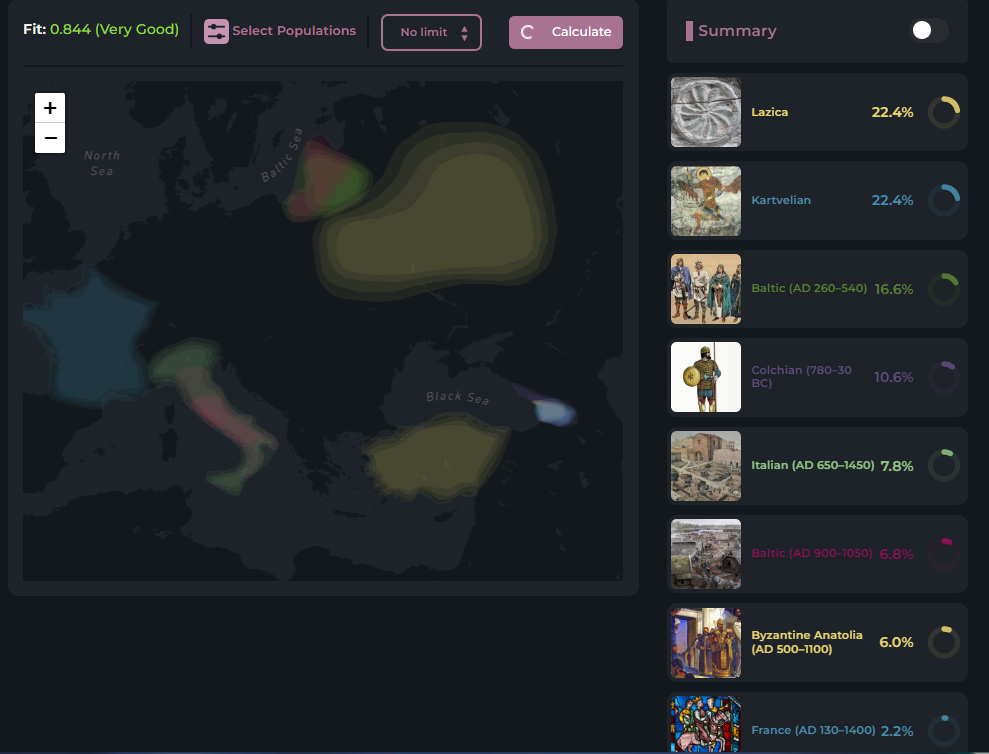Click the Lazica percentage ring icon
This screenshot has width=989, height=754.
pyautogui.click(x=943, y=112)
